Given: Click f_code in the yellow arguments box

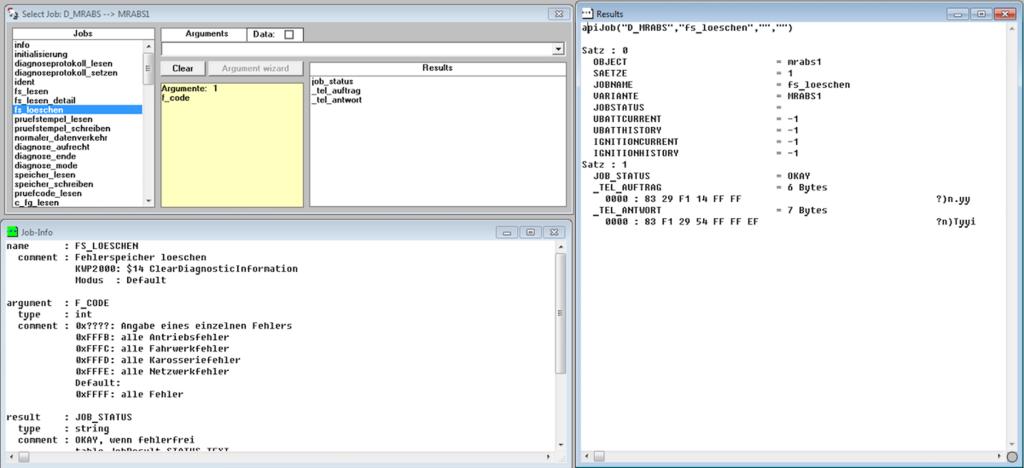Looking at the screenshot, I should click(x=176, y=98).
